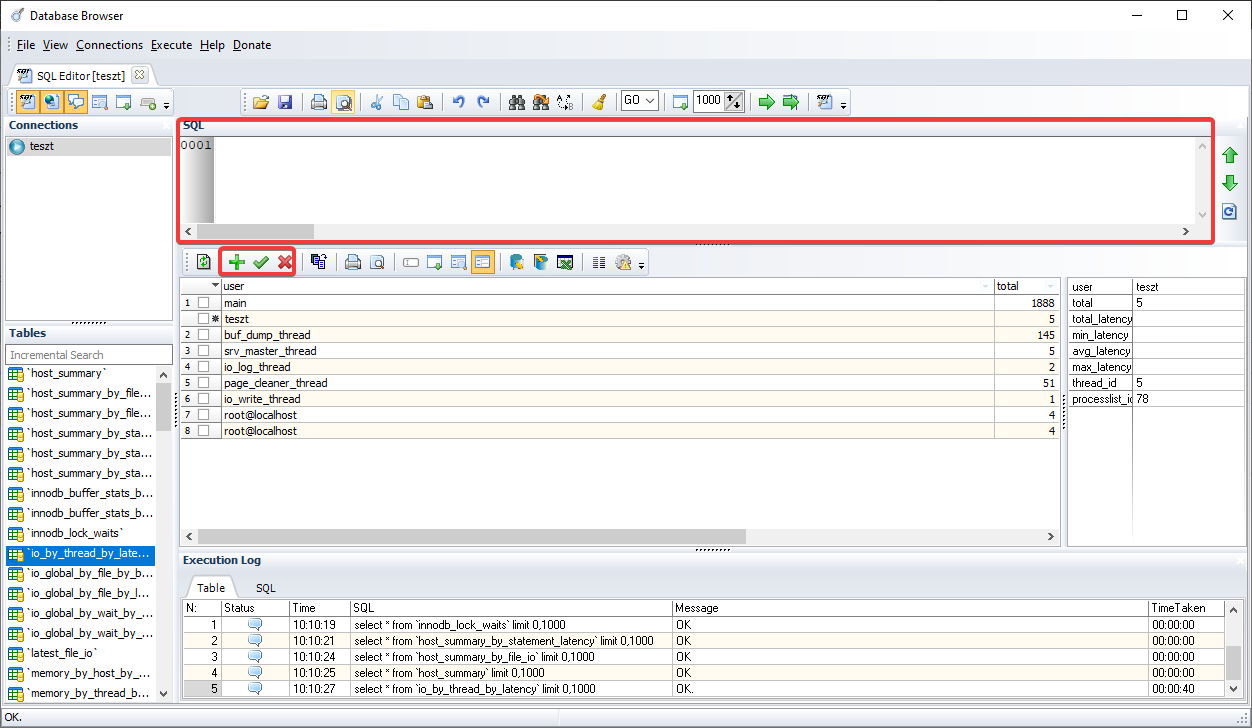Click the green checkmark post changes icon

coord(261,262)
